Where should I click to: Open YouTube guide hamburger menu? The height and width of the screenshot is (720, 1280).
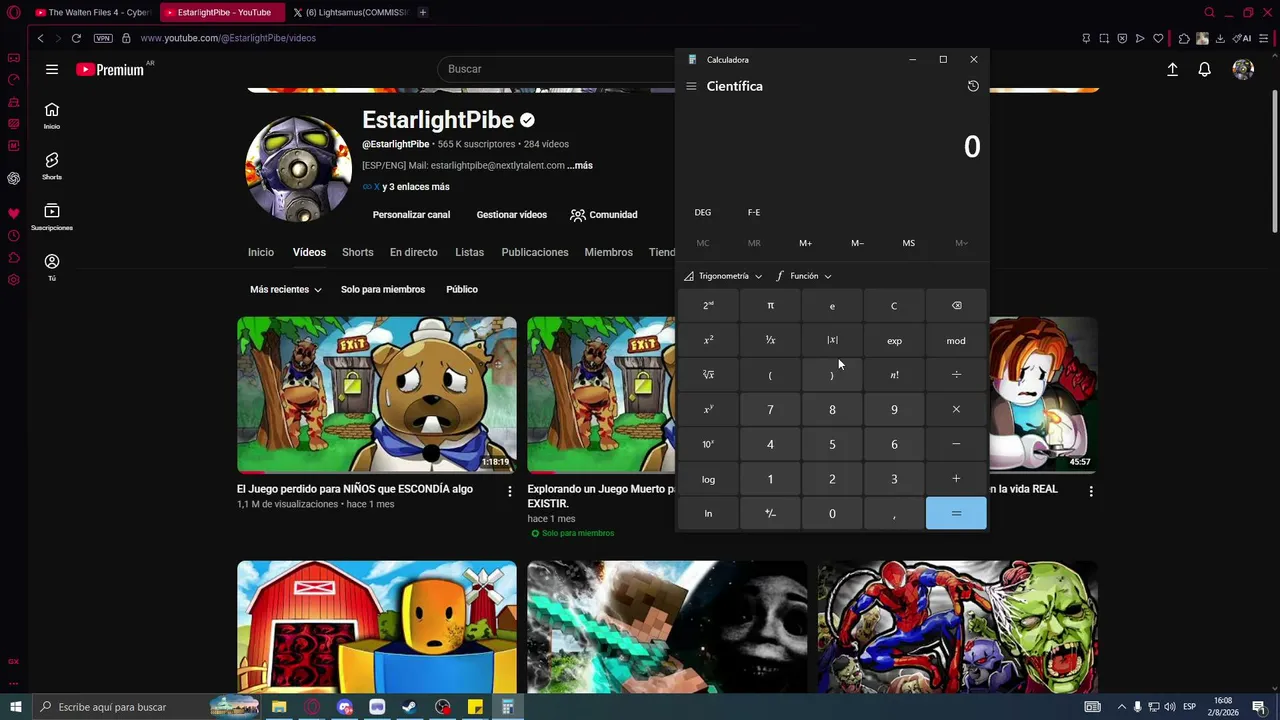[52, 69]
